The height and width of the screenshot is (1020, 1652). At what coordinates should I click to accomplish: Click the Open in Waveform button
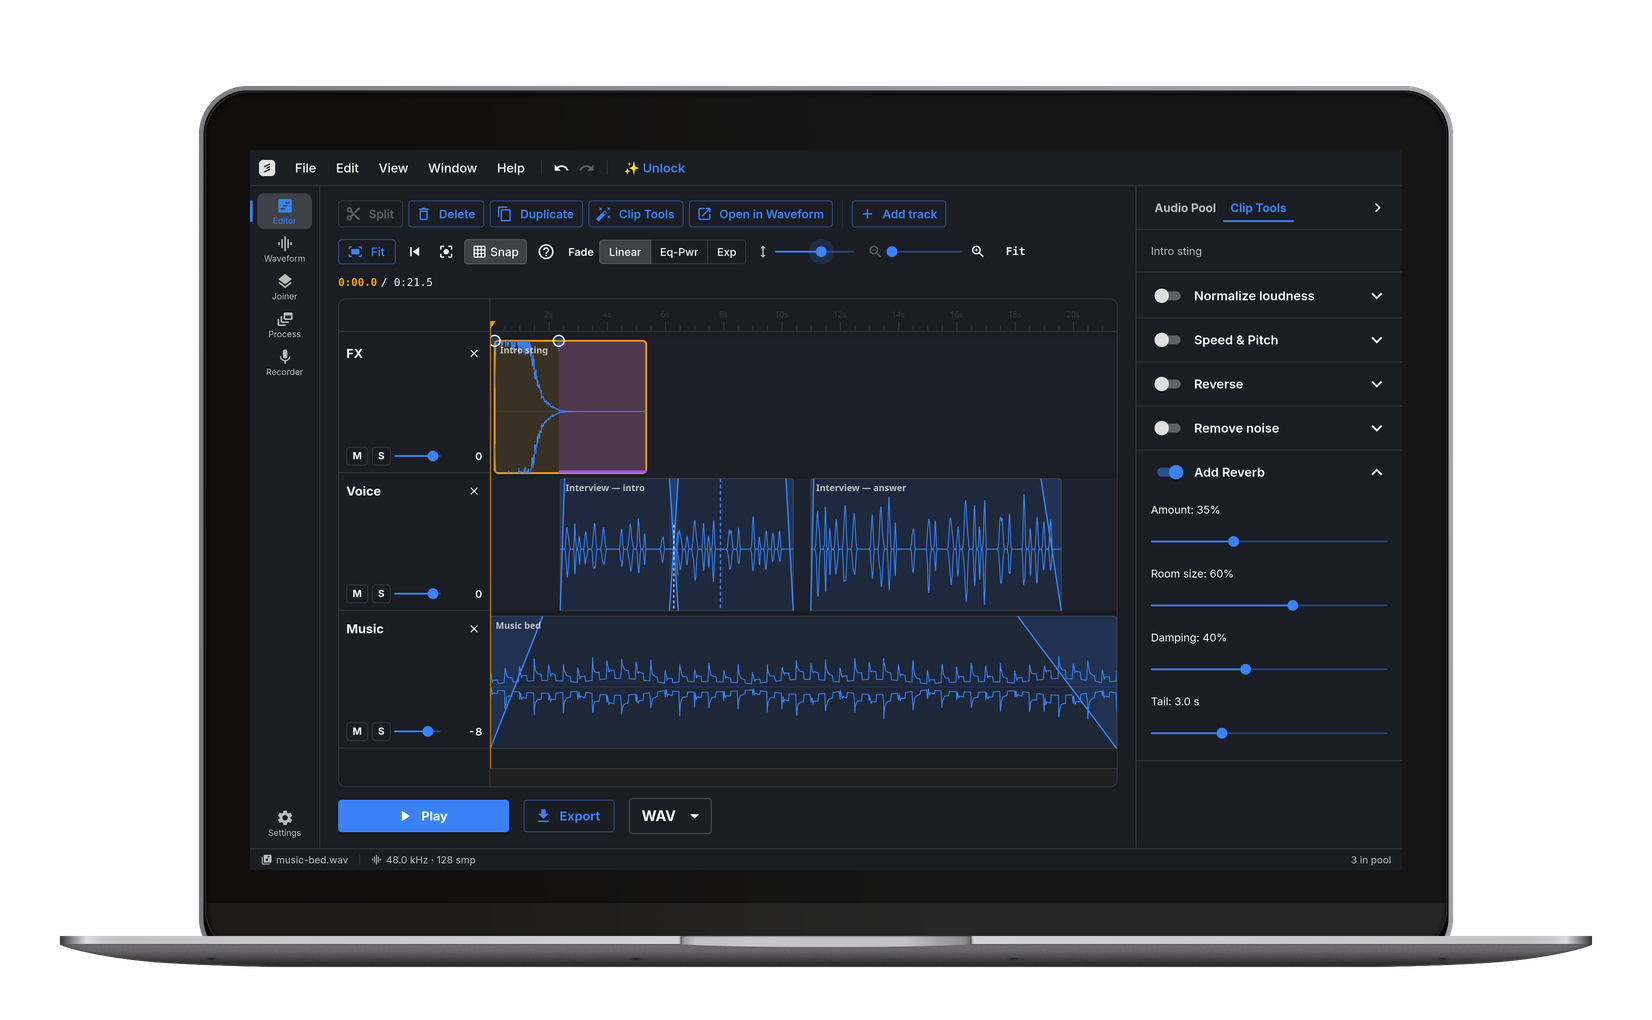click(761, 214)
